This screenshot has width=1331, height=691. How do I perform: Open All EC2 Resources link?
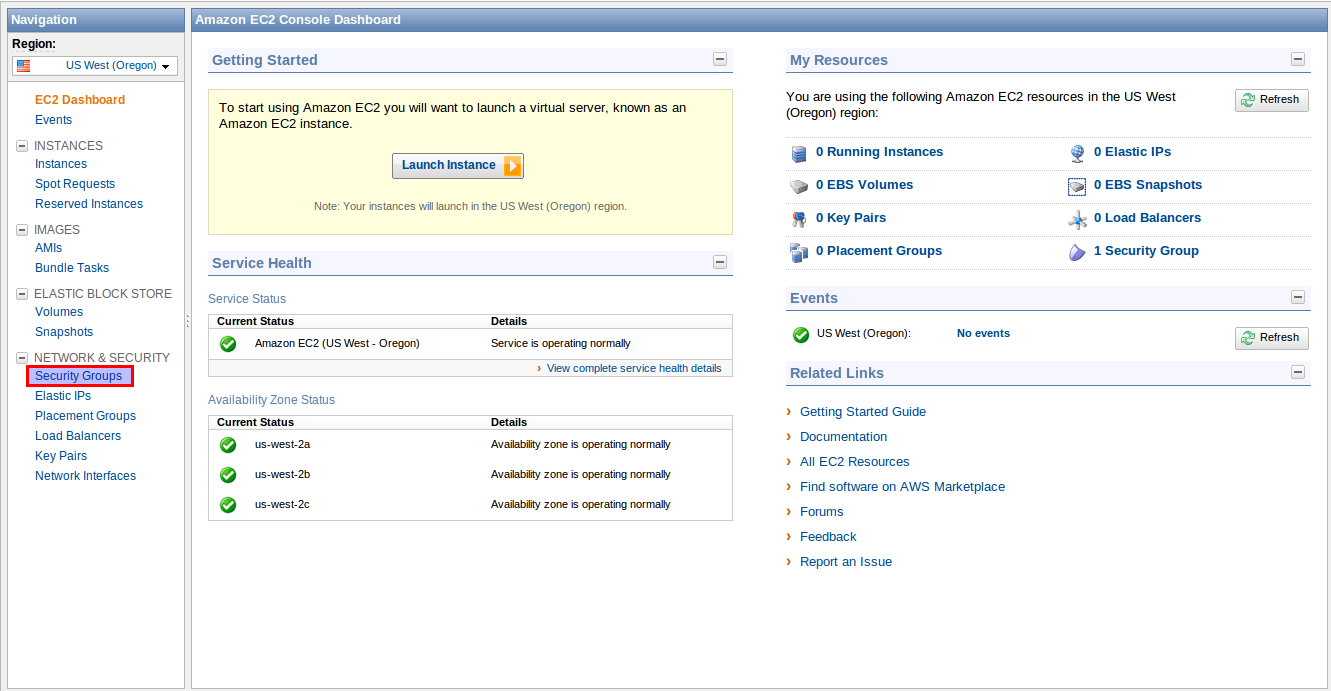tap(855, 462)
